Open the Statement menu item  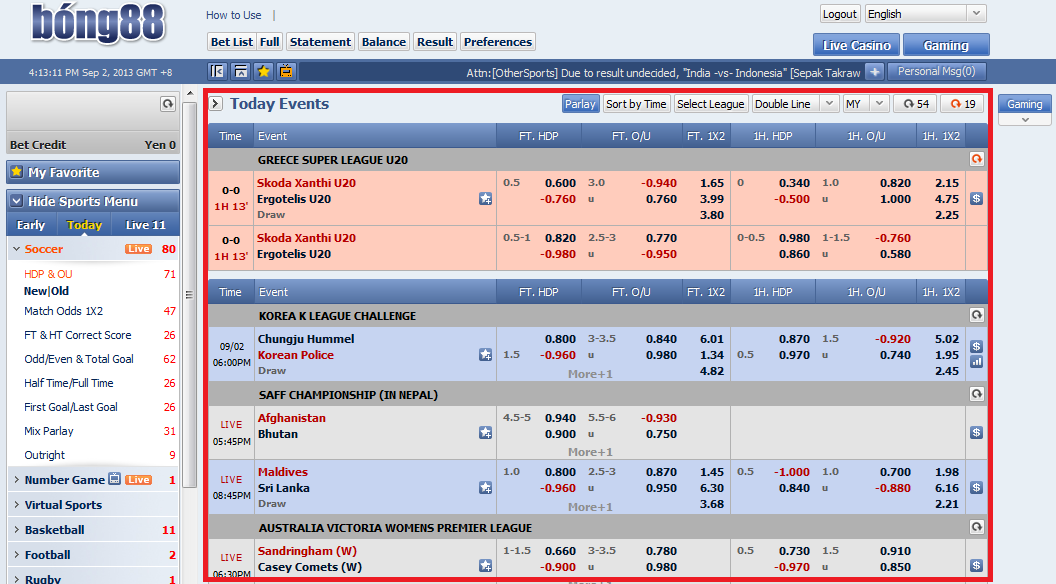[321, 42]
